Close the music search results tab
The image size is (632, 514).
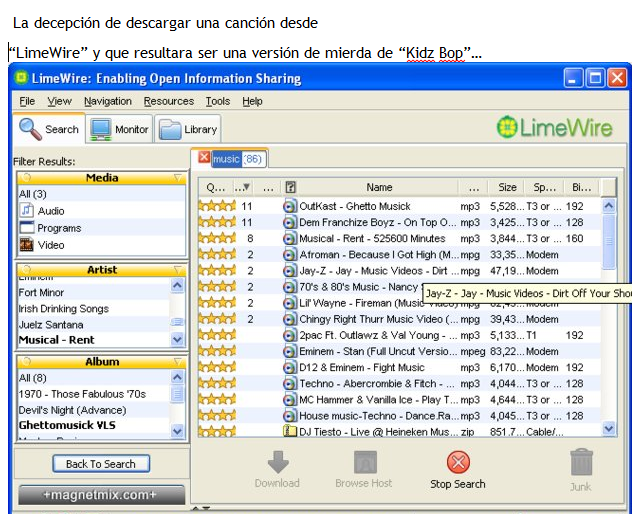point(204,157)
